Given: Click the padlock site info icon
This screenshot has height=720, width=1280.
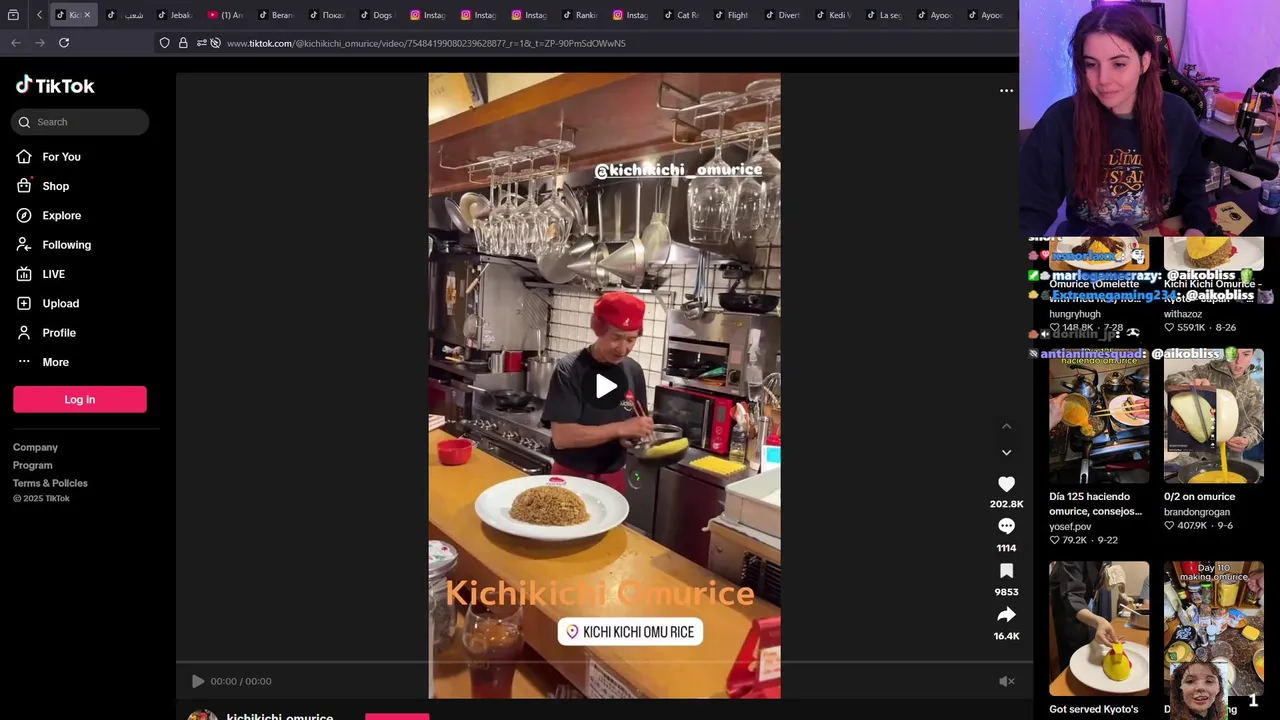Looking at the screenshot, I should coord(183,43).
